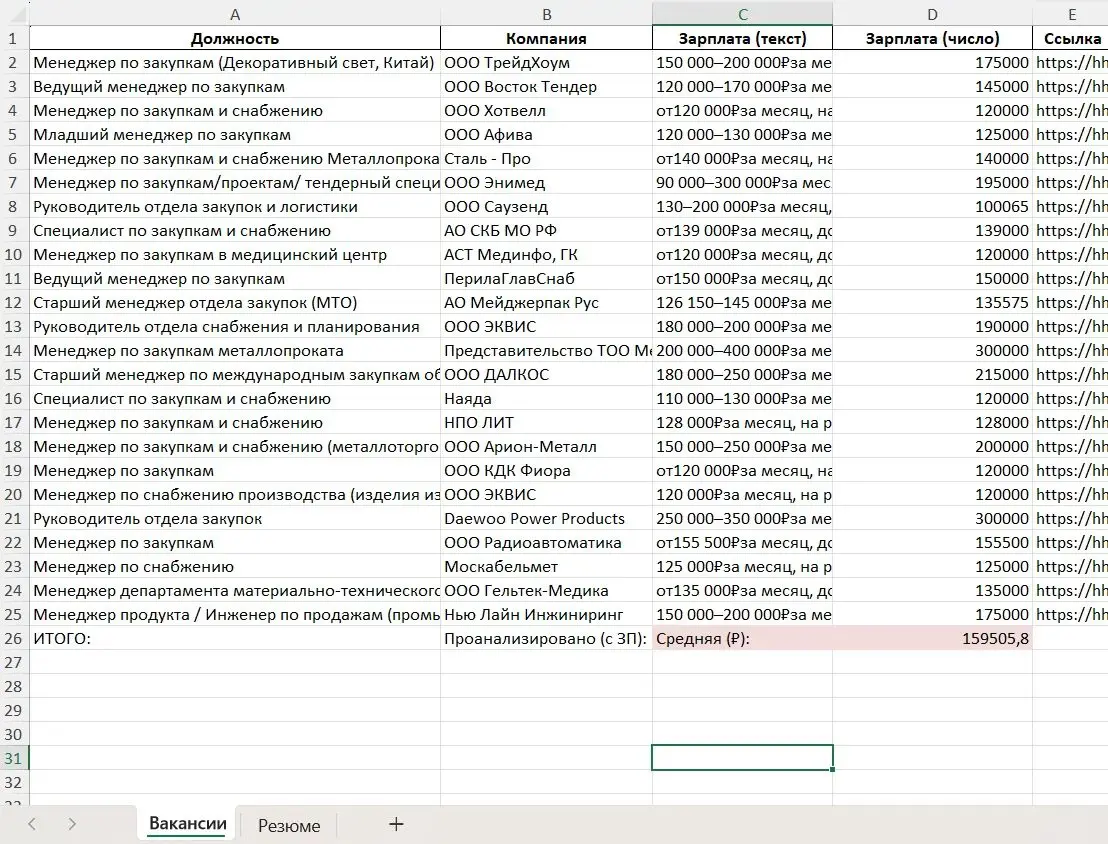Click salary value 100065

pyautogui.click(x=932, y=207)
